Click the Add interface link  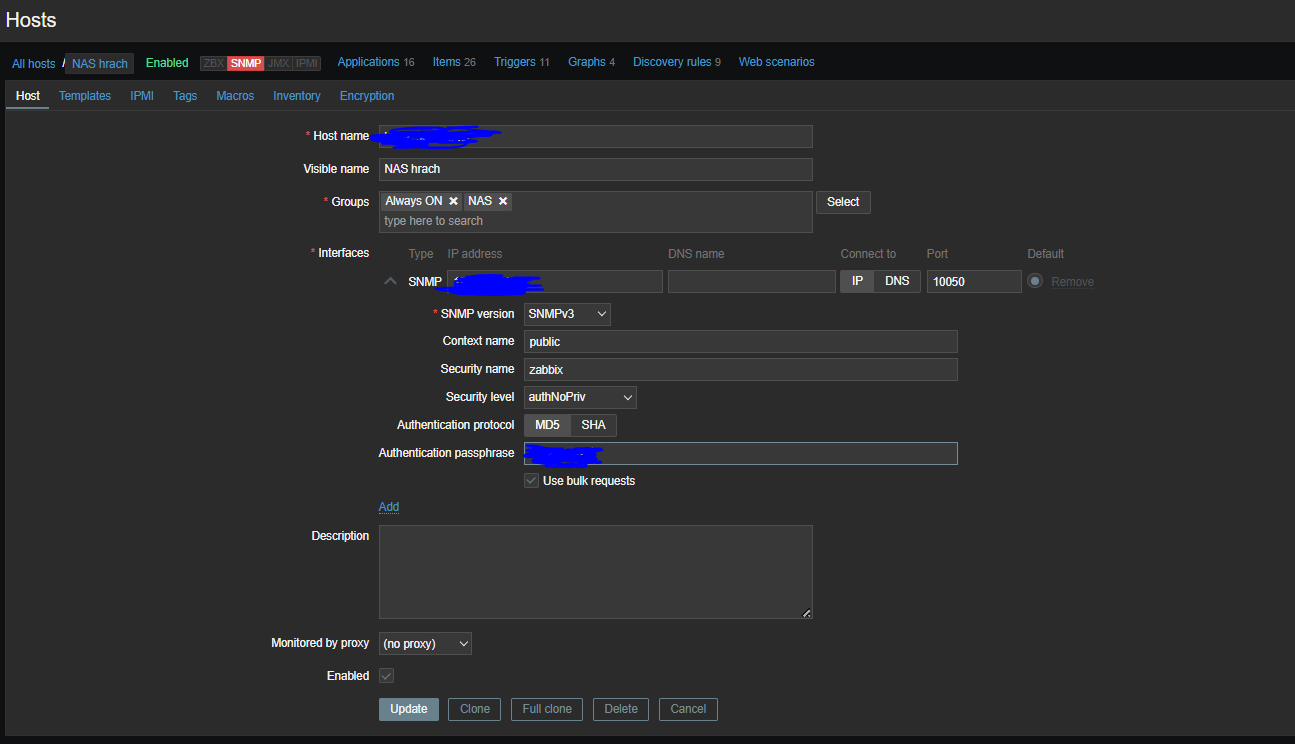click(389, 507)
